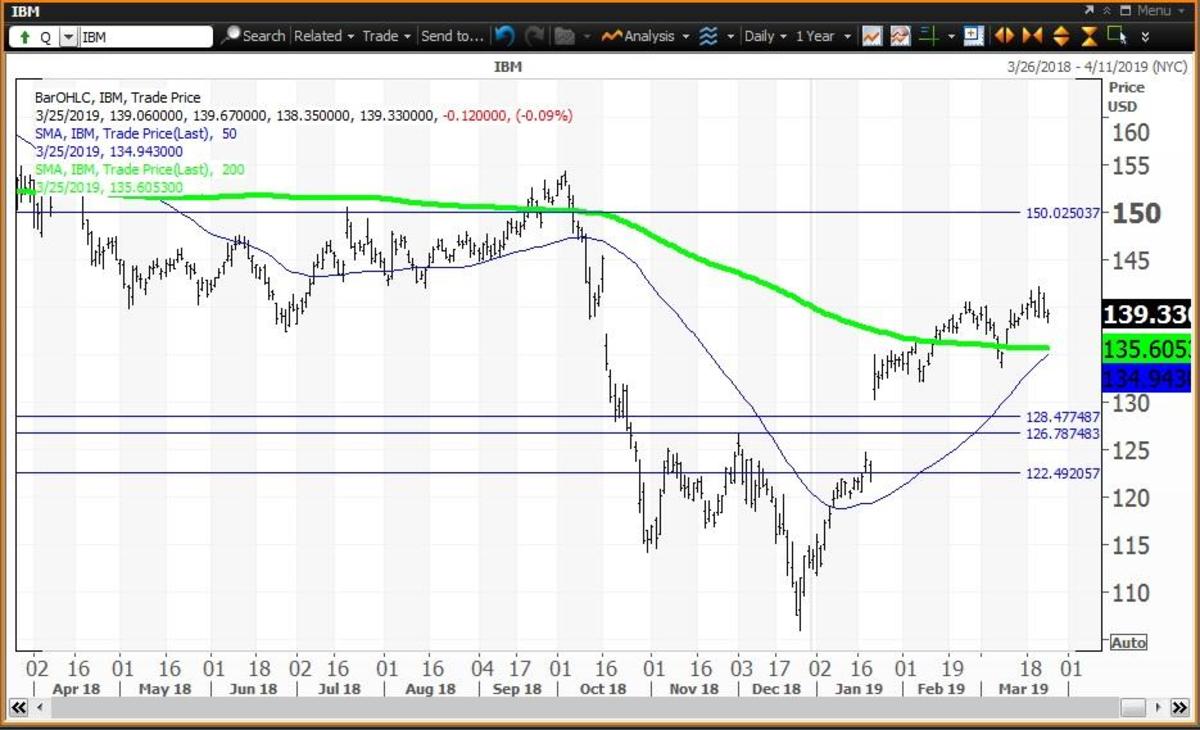Click the pop-out arrow icon near Menu
Screen dimensions: 1200x730
click(x=1089, y=10)
